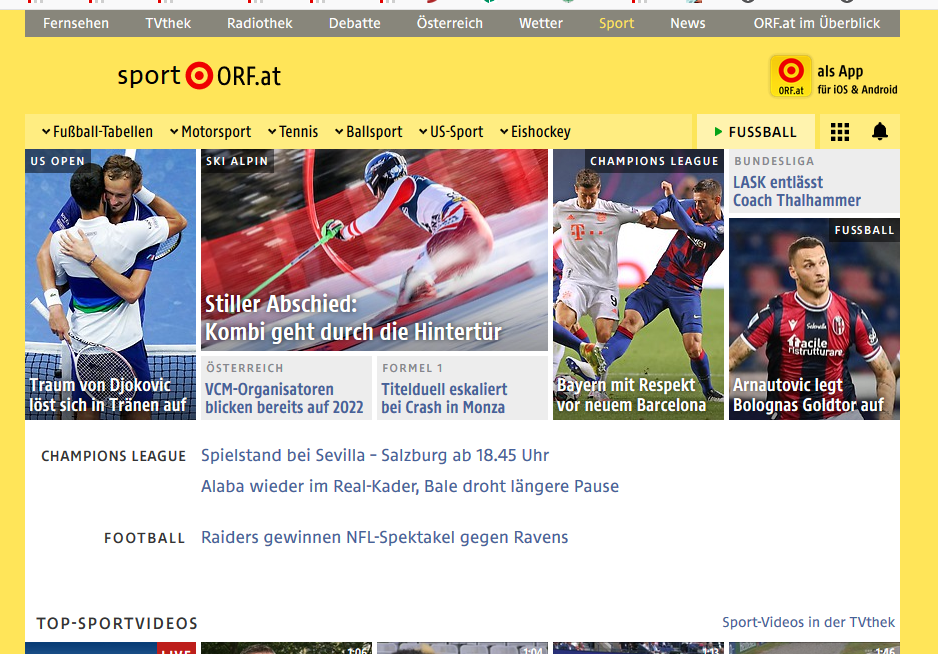This screenshot has height=654, width=938.
Task: Click the SKI ALPIN category tag
Action: coord(237,161)
